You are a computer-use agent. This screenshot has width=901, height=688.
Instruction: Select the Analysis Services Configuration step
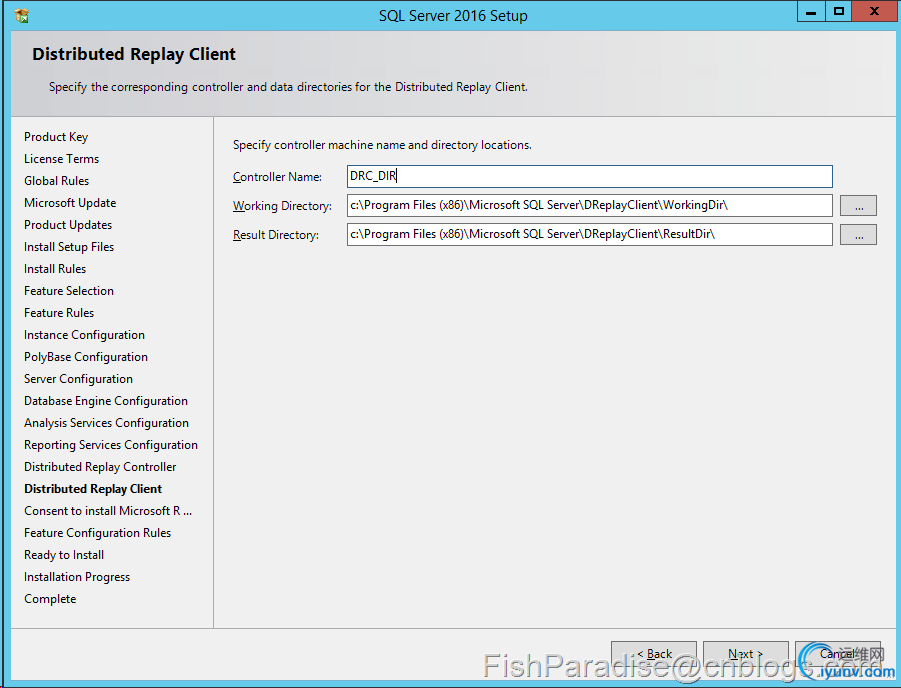tap(106, 423)
